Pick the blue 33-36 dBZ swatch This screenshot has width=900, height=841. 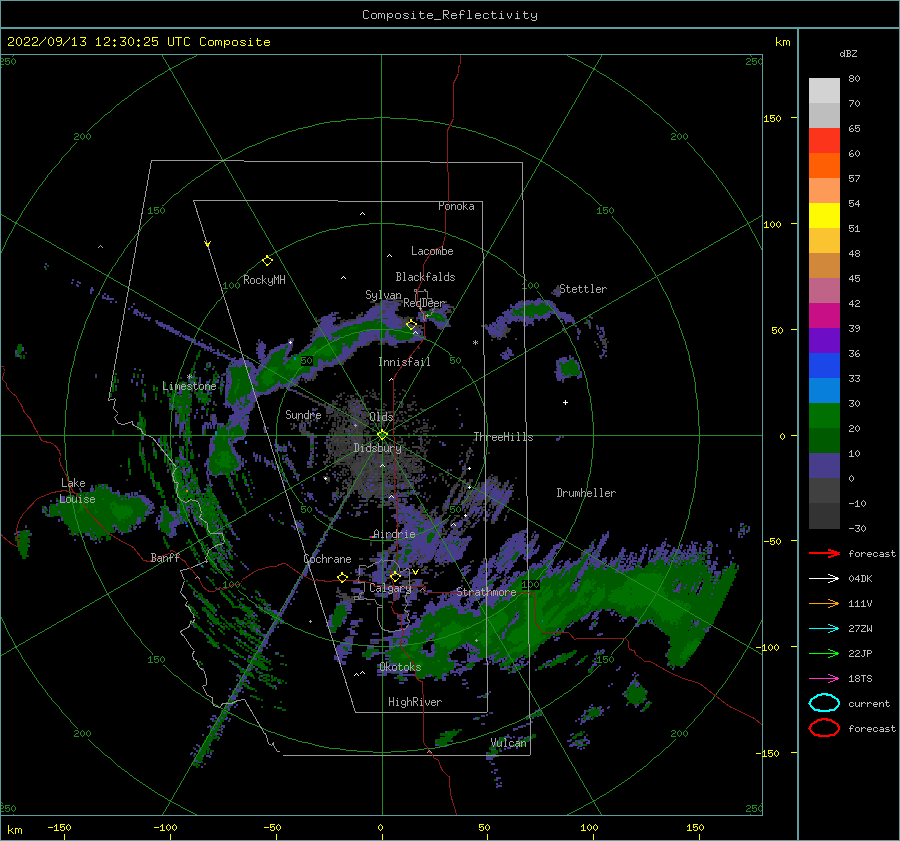pyautogui.click(x=824, y=365)
